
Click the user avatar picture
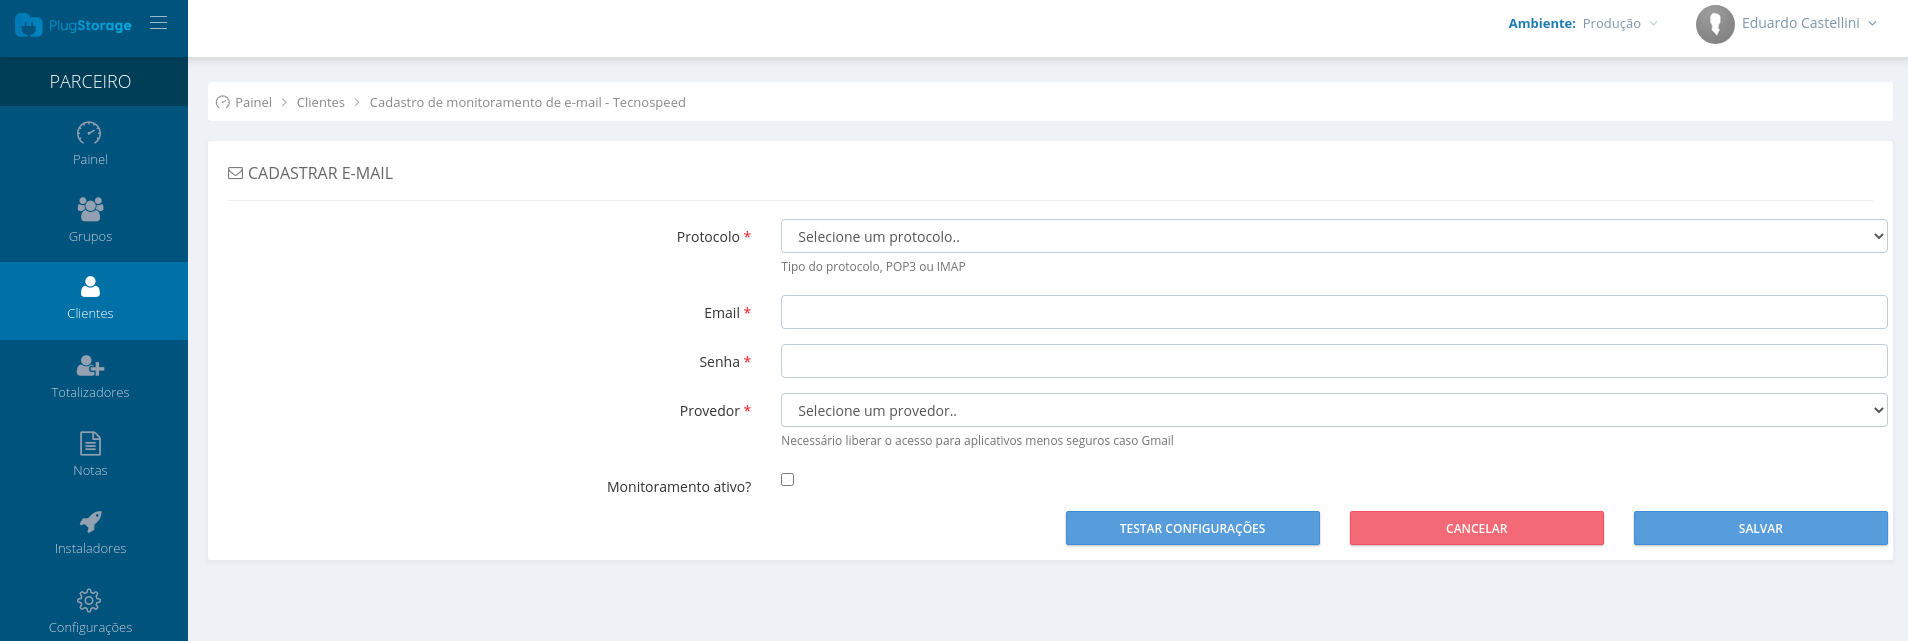[1715, 24]
